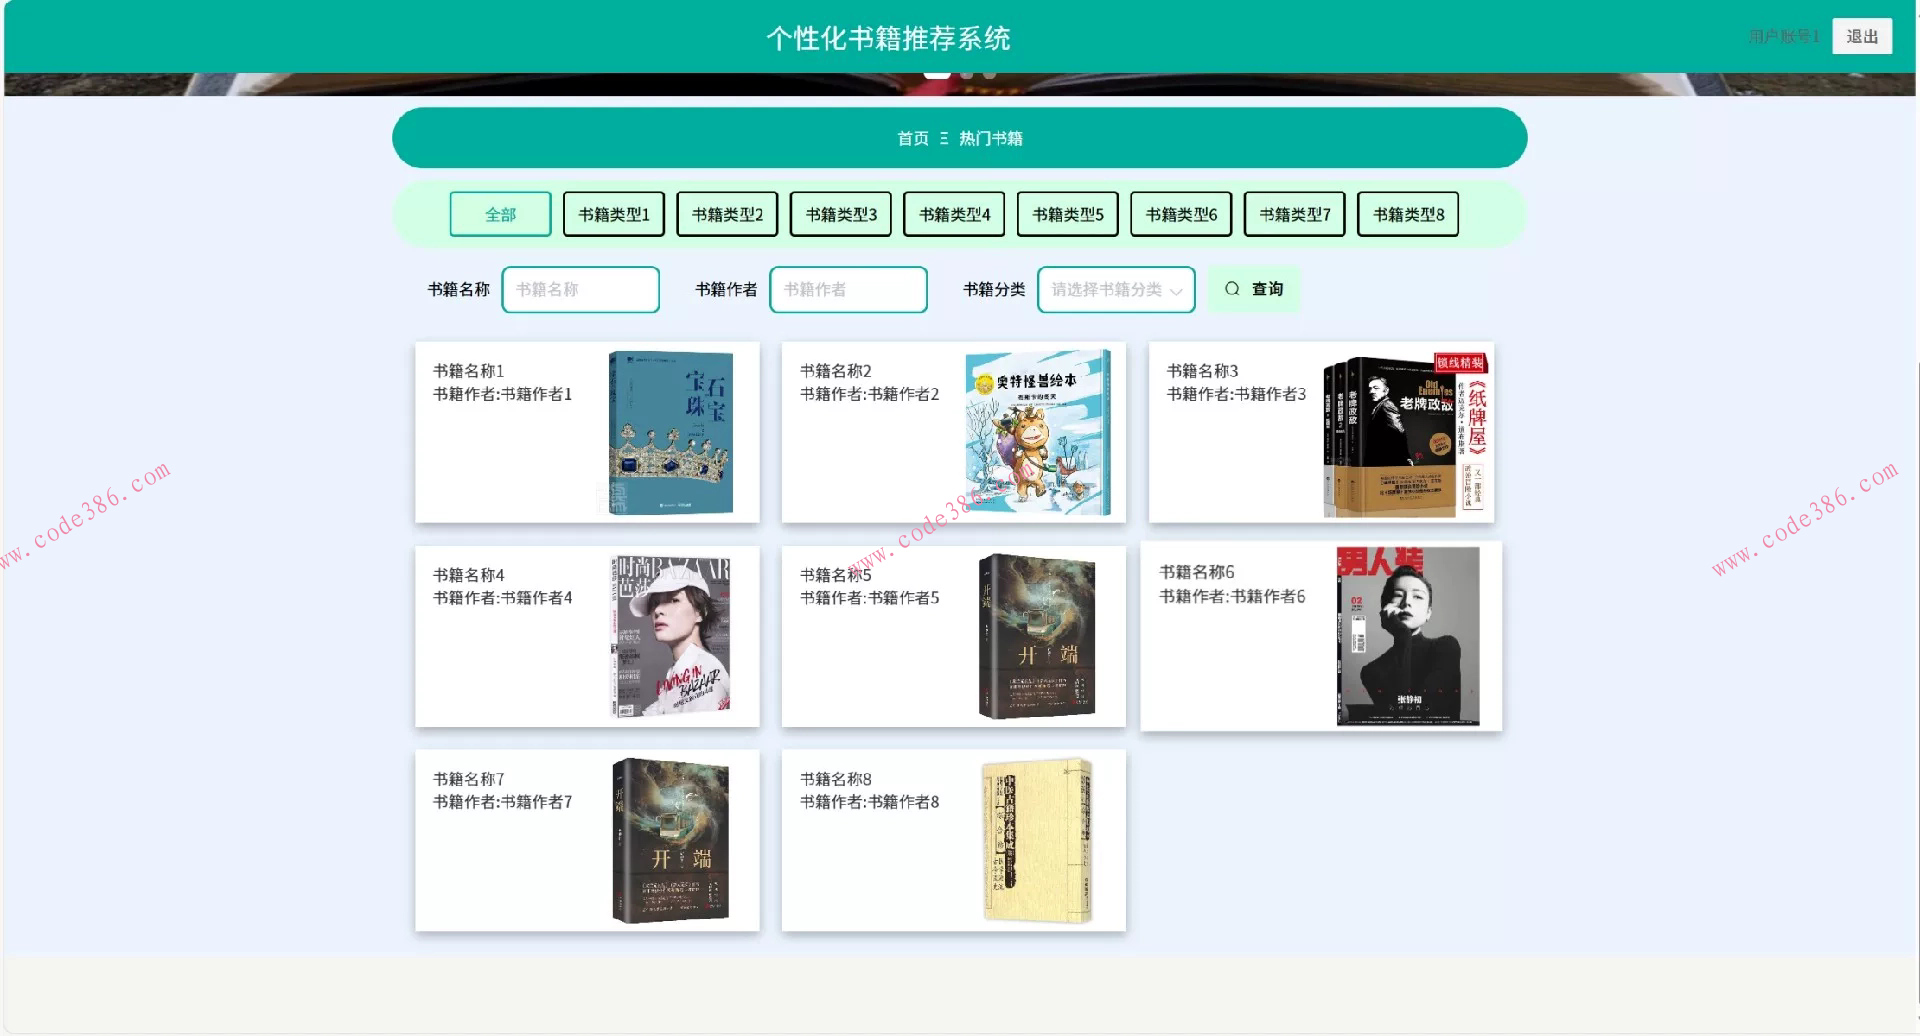The image size is (1920, 1036).
Task: Click the cover thumbnail of 书籍名称2
Action: coord(1037,431)
